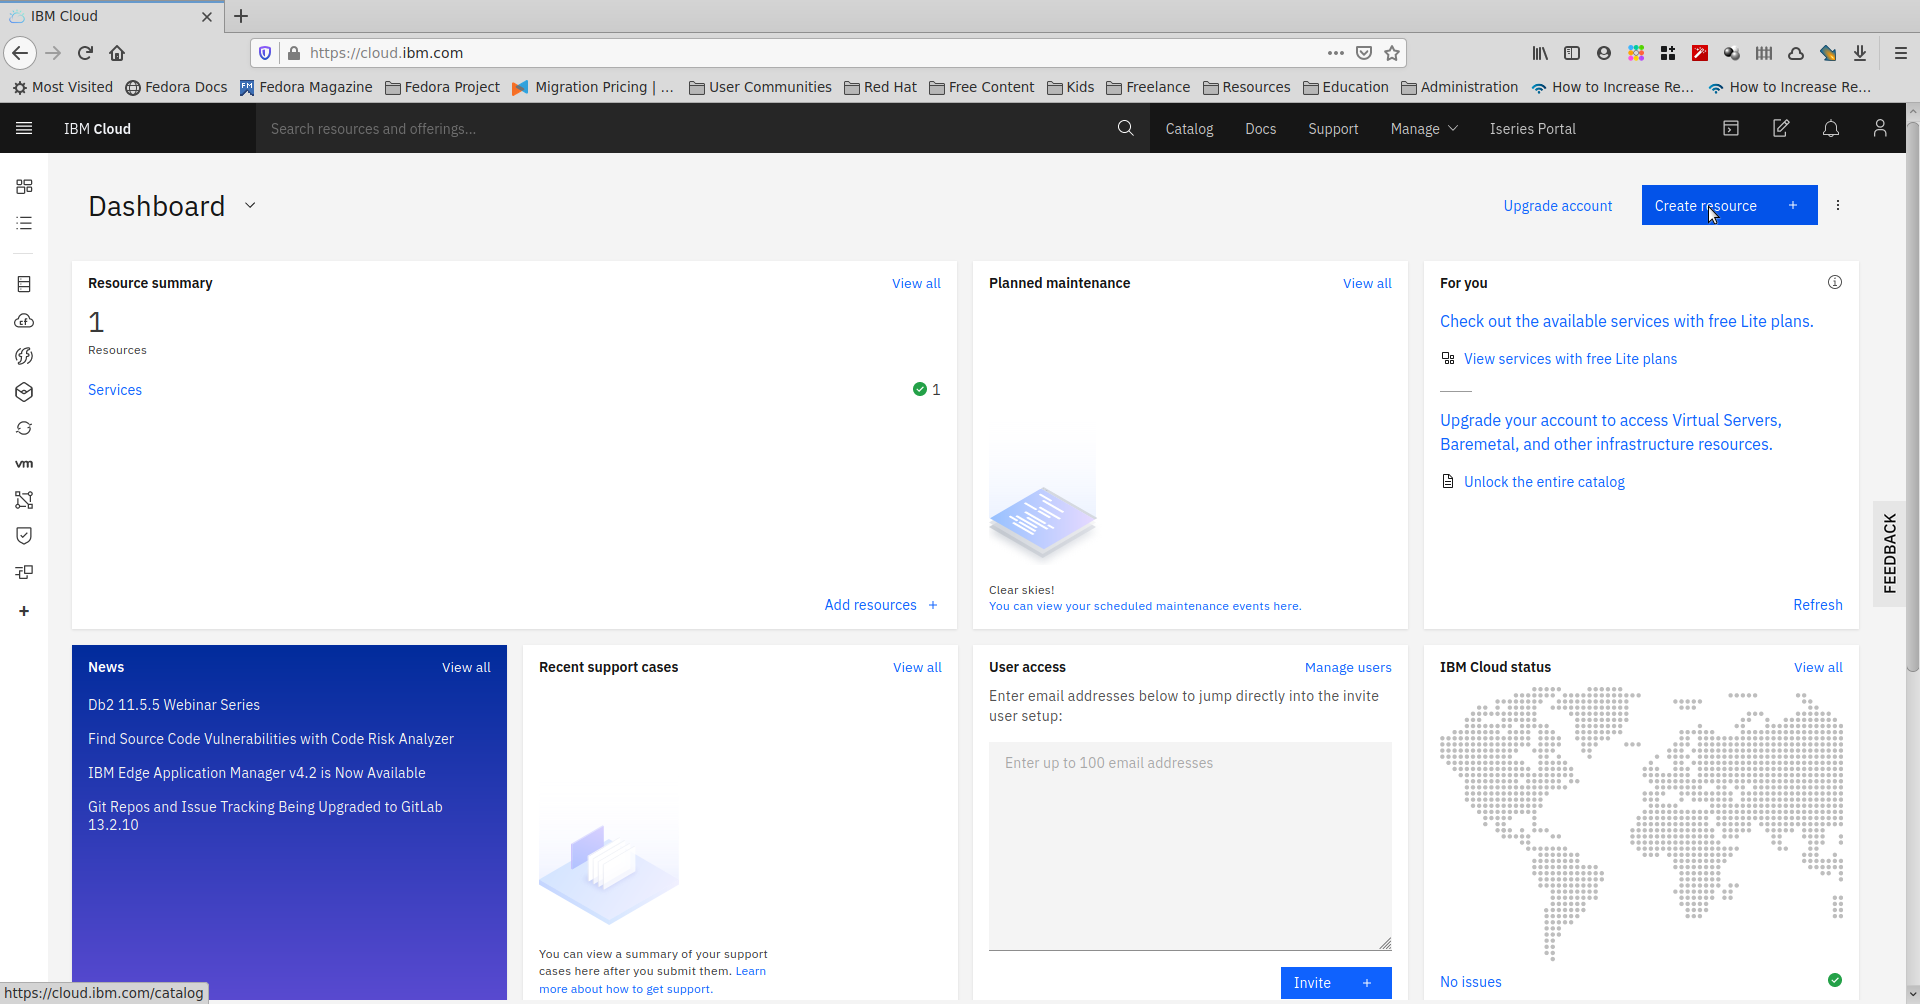
Task: Open the user profile icon
Action: pyautogui.click(x=1880, y=128)
